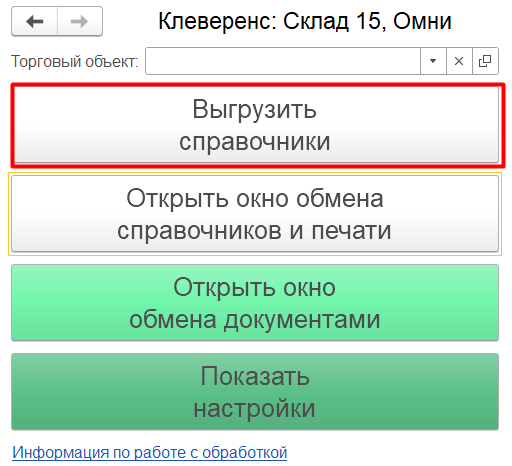
Task: Click the Торговый объект label text
Action: [x=75, y=62]
